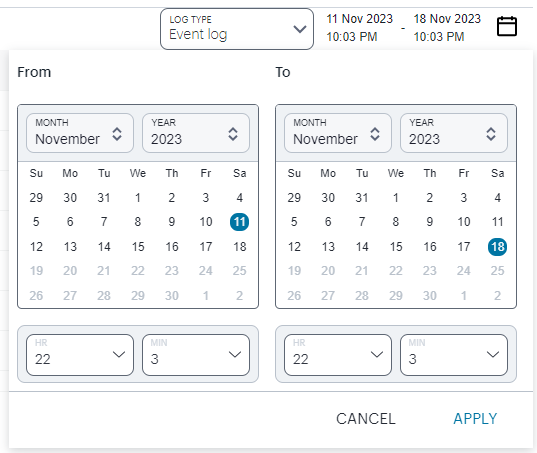
Task: Pick day 7 in From calendar
Action: (x=104, y=222)
